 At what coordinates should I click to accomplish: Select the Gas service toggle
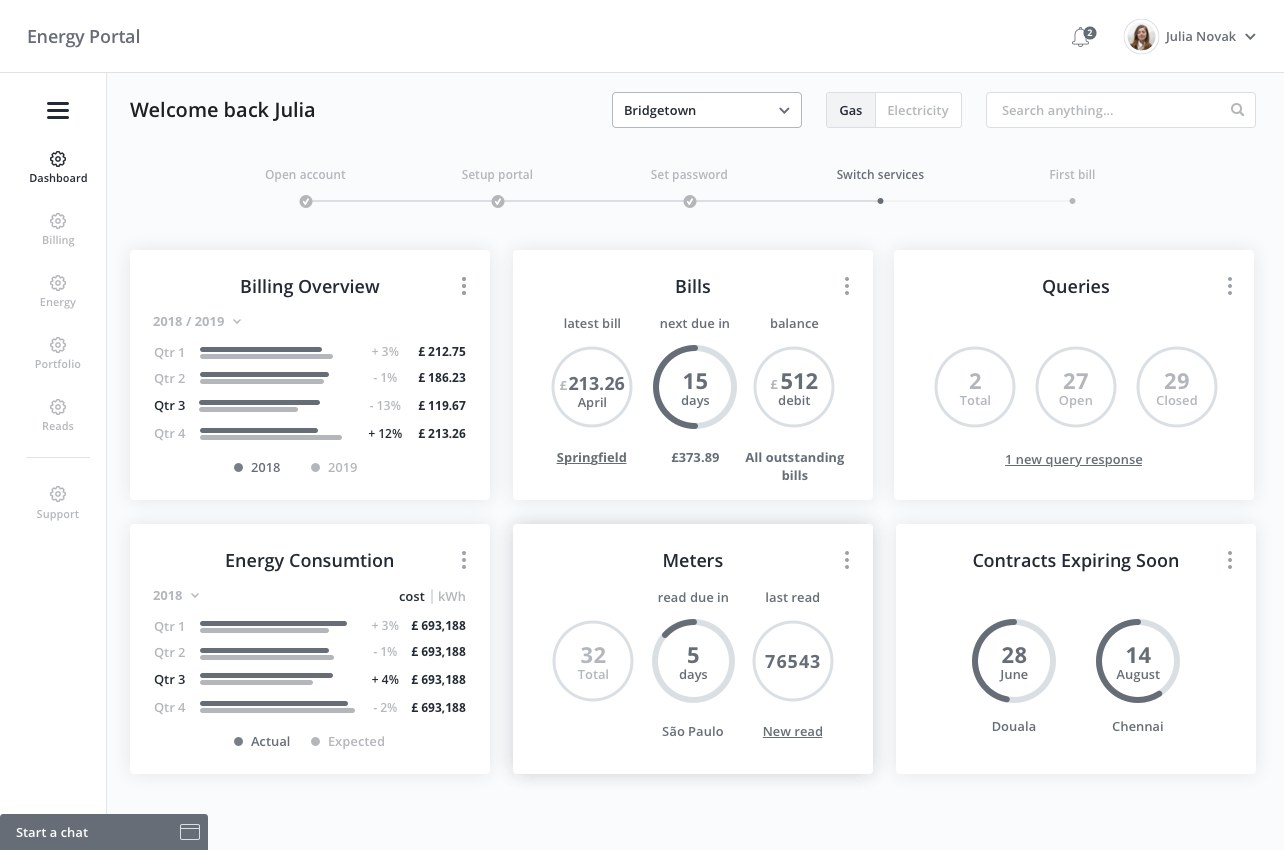pos(851,110)
